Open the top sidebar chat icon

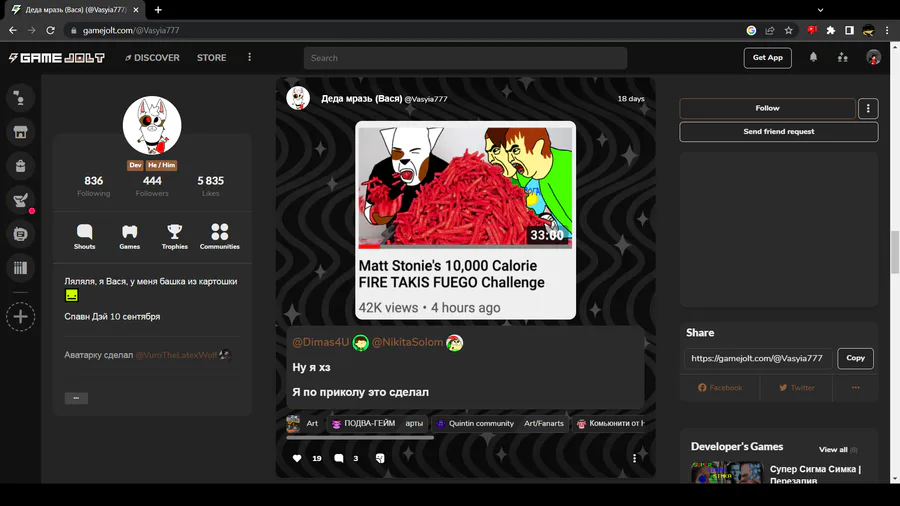click(x=20, y=98)
